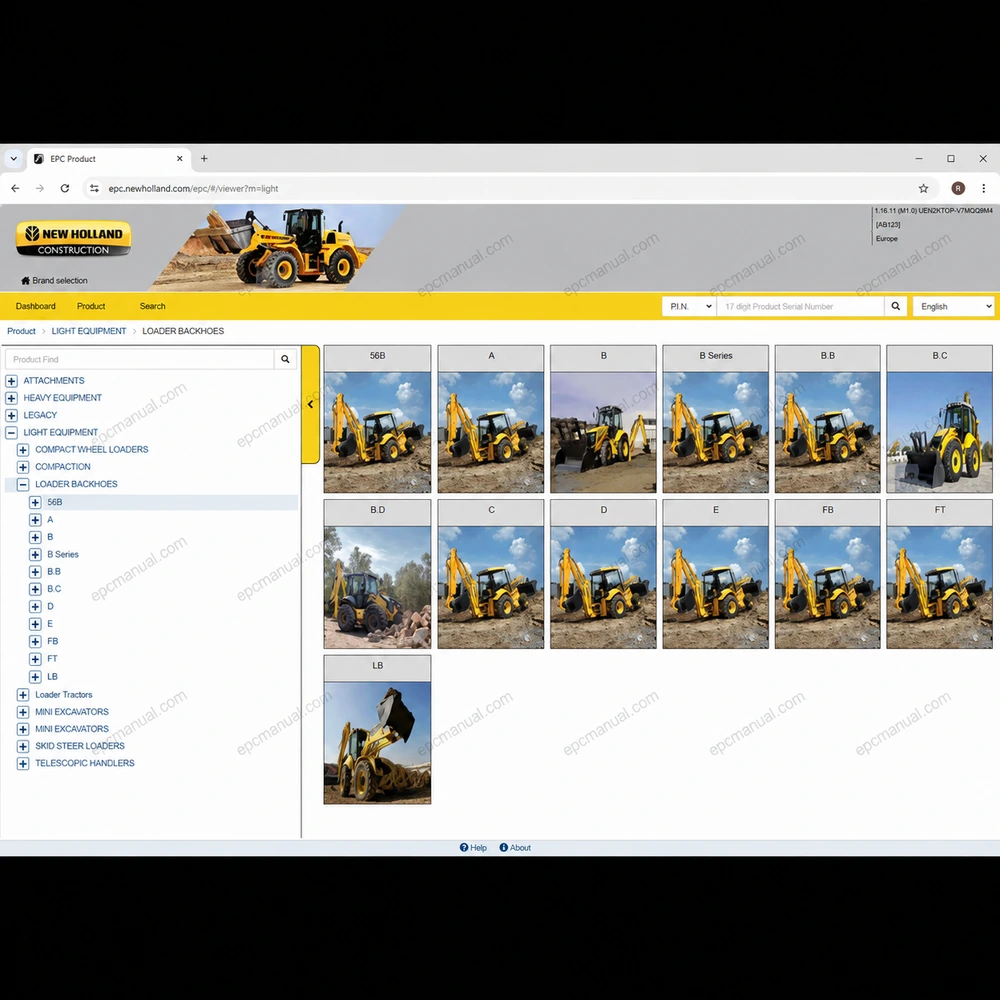Expand the ATTACHMENTS tree node
Screen dimensions: 1000x1000
tap(11, 381)
